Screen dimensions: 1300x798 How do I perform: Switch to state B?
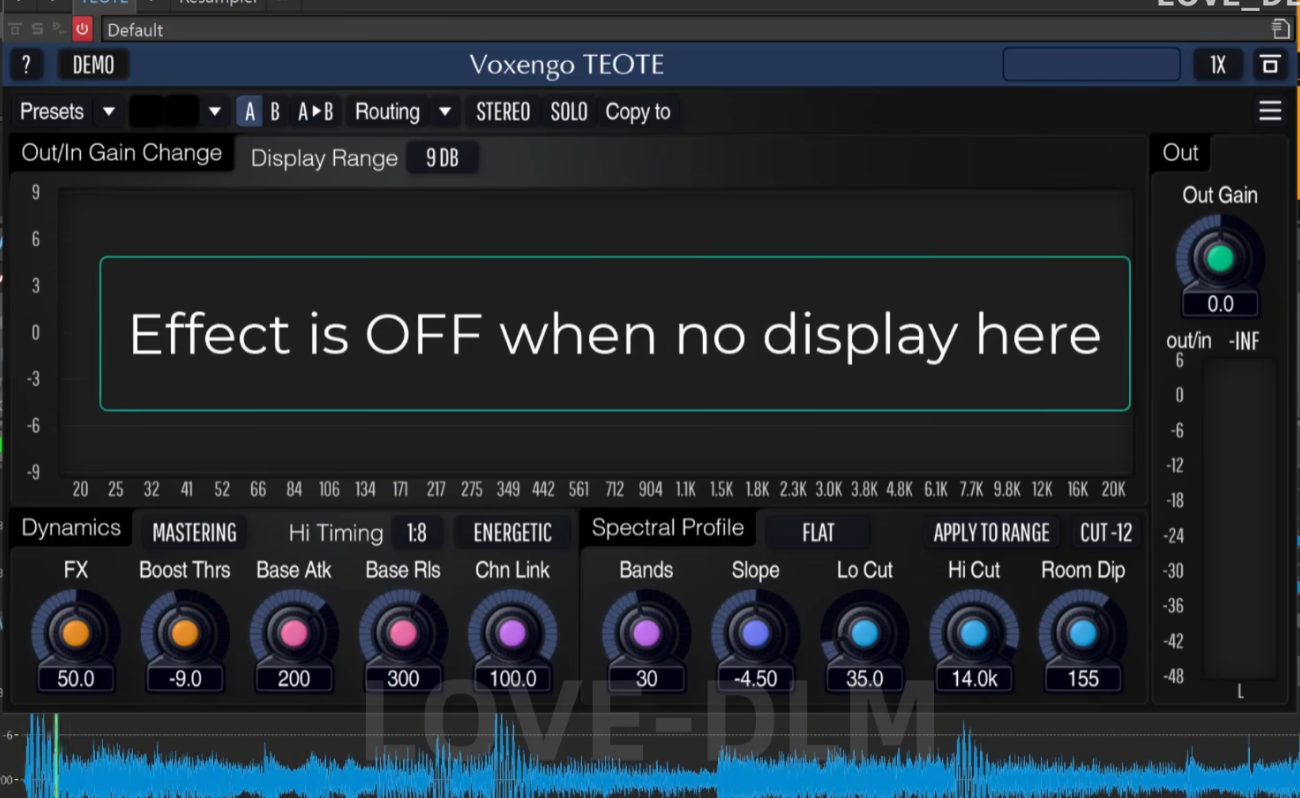pyautogui.click(x=275, y=112)
